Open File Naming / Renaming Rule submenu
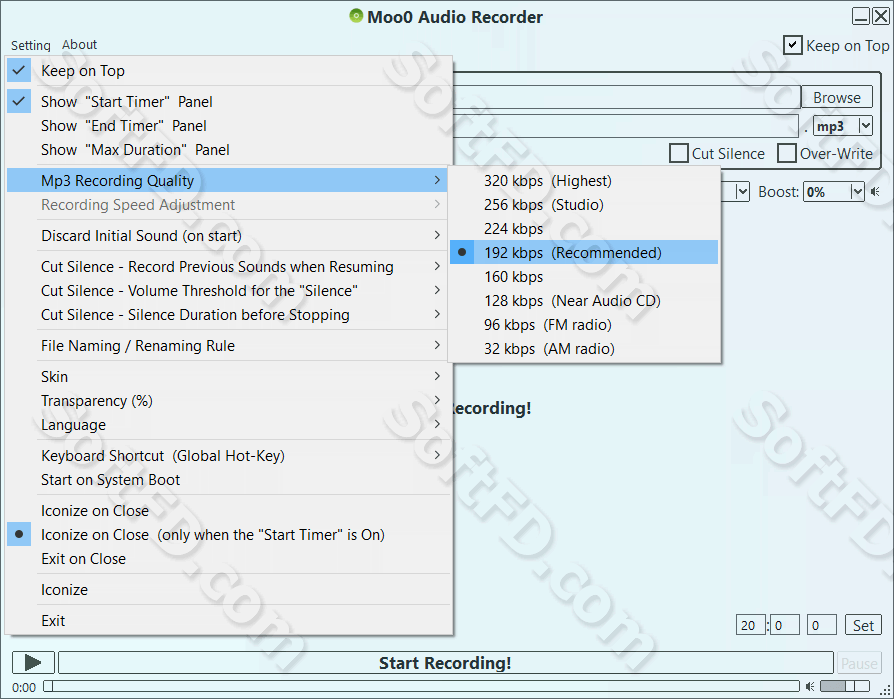894x699 pixels. point(228,346)
